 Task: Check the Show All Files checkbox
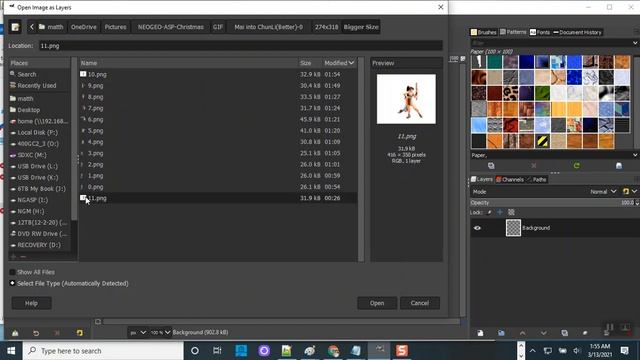pyautogui.click(x=12, y=272)
